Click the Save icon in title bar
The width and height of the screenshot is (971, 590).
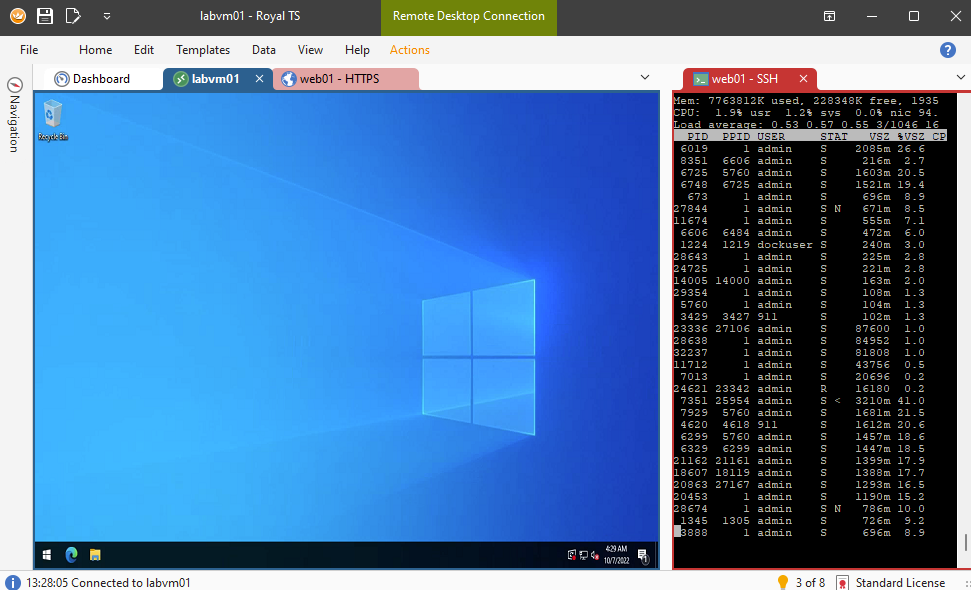(45, 16)
